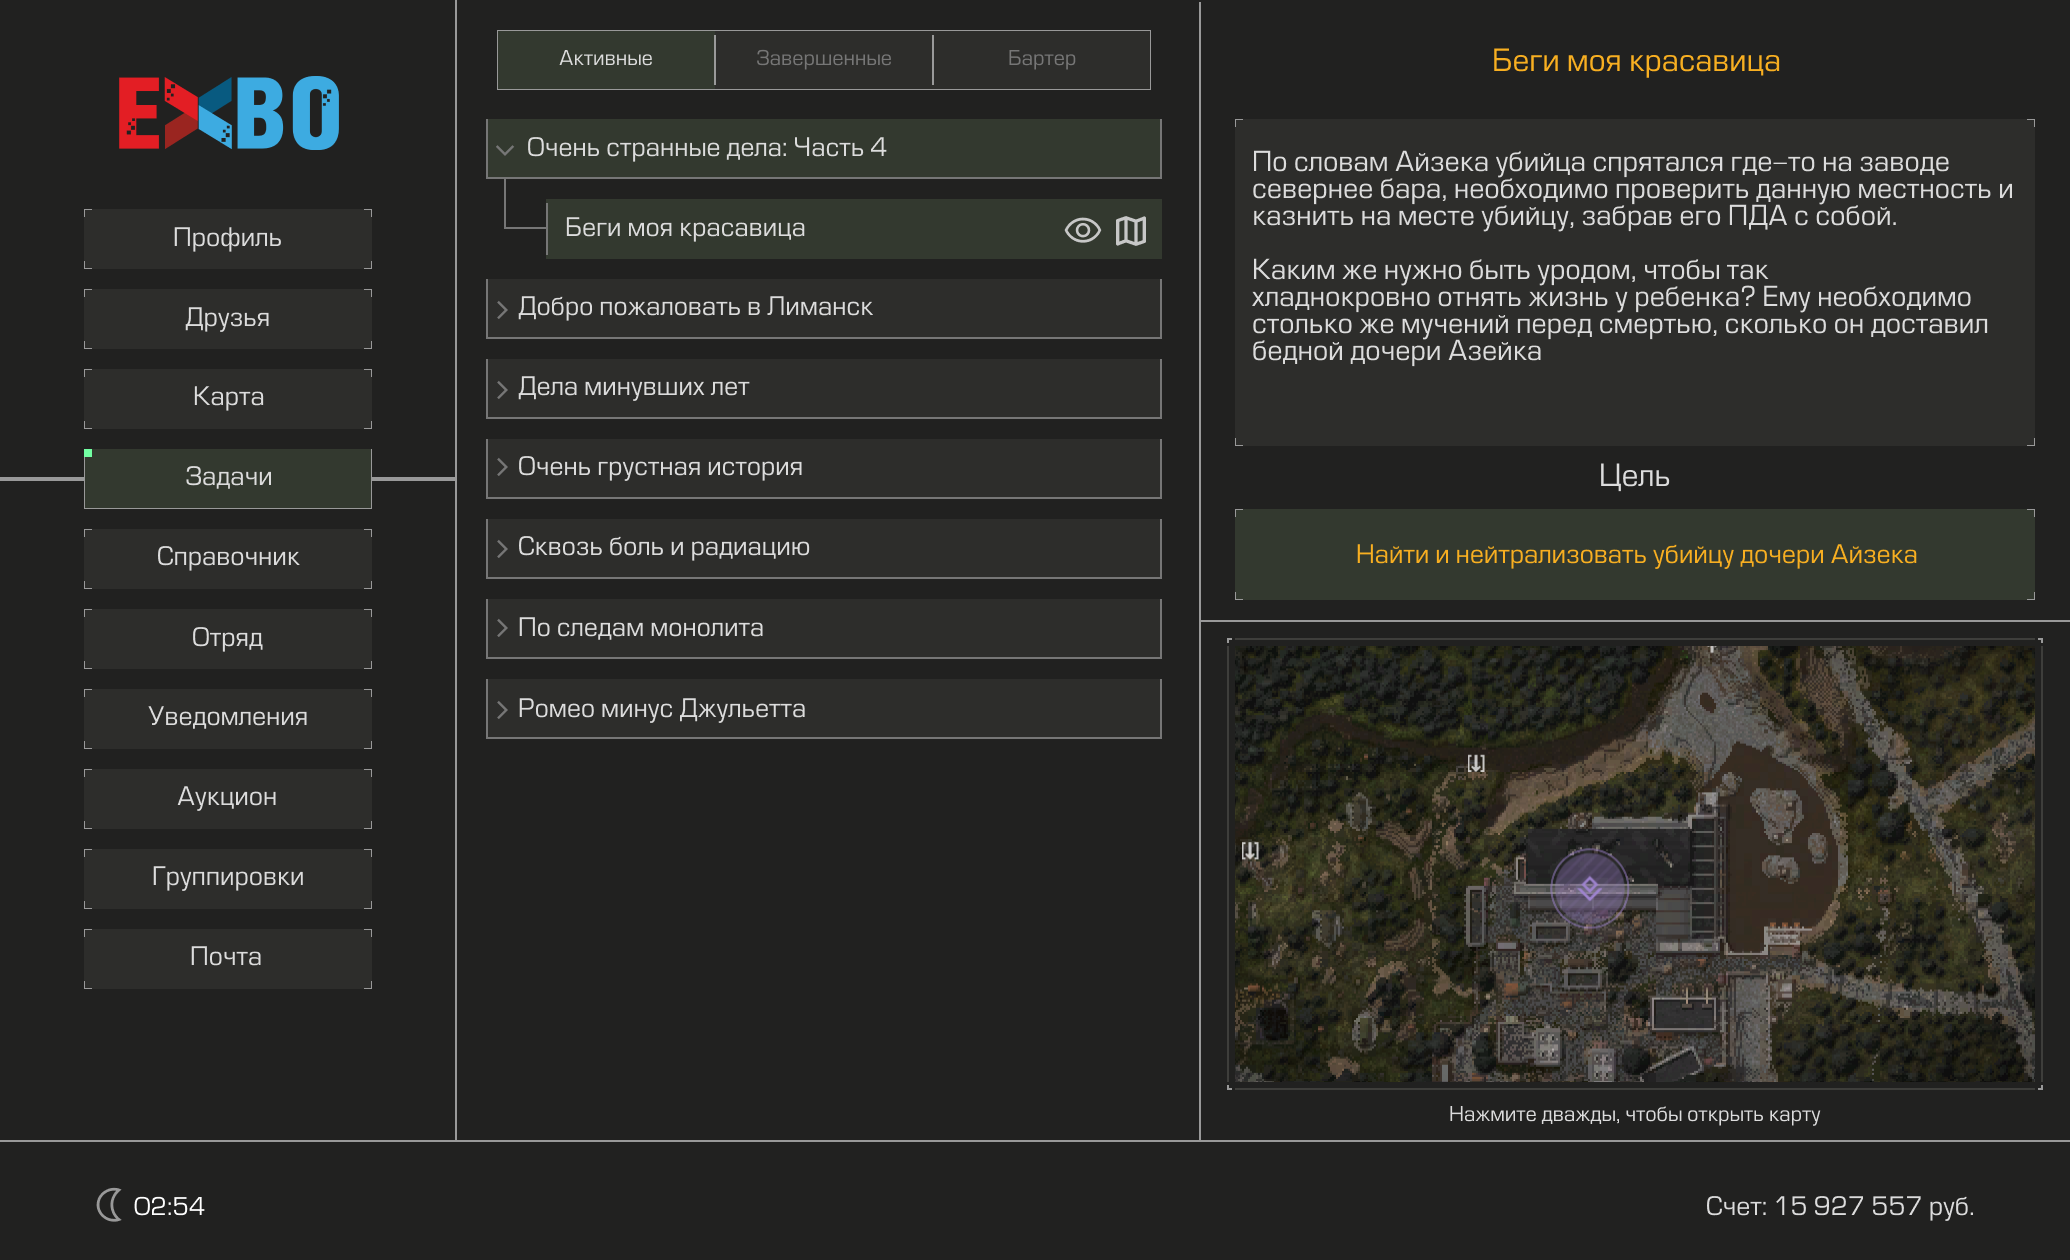The width and height of the screenshot is (2070, 1260).
Task: Open the Бартер tab
Action: pyautogui.click(x=1041, y=59)
